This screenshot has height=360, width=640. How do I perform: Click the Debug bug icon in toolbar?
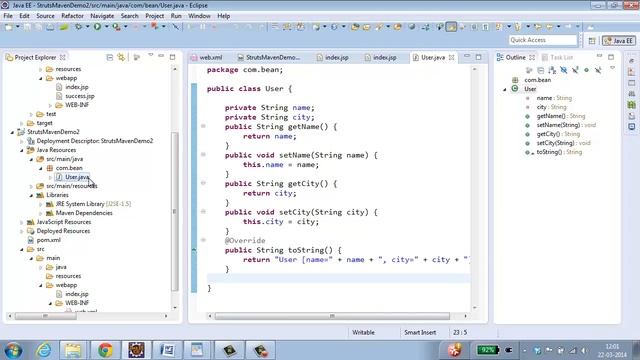[78, 27]
